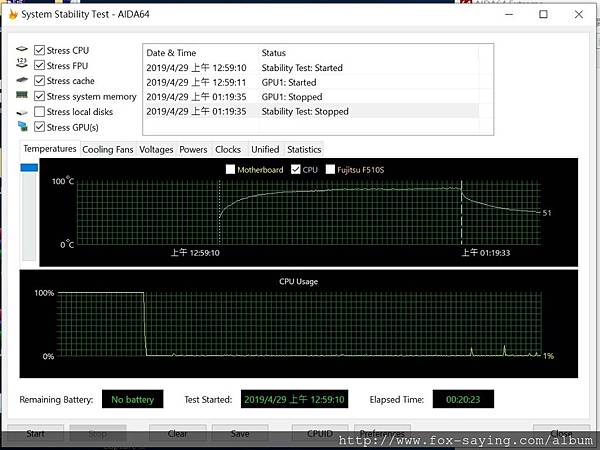This screenshot has width=600, height=450.
Task: Minimize the System Stability Test window
Action: (509, 15)
